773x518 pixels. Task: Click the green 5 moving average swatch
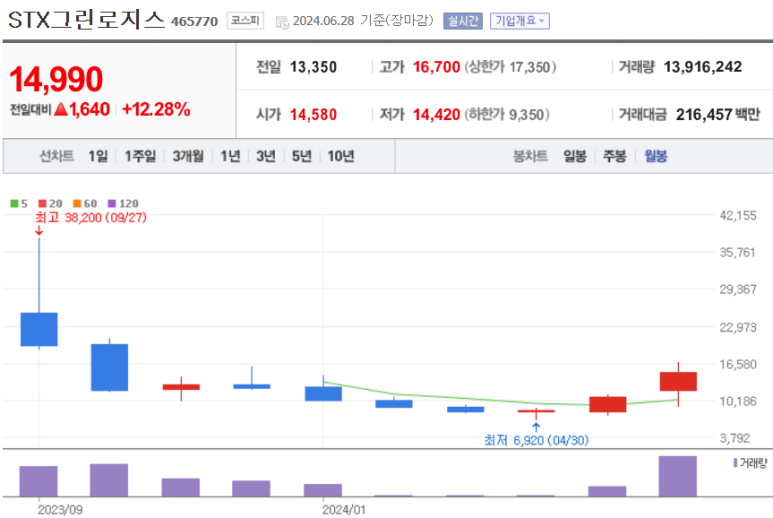(x=14, y=204)
